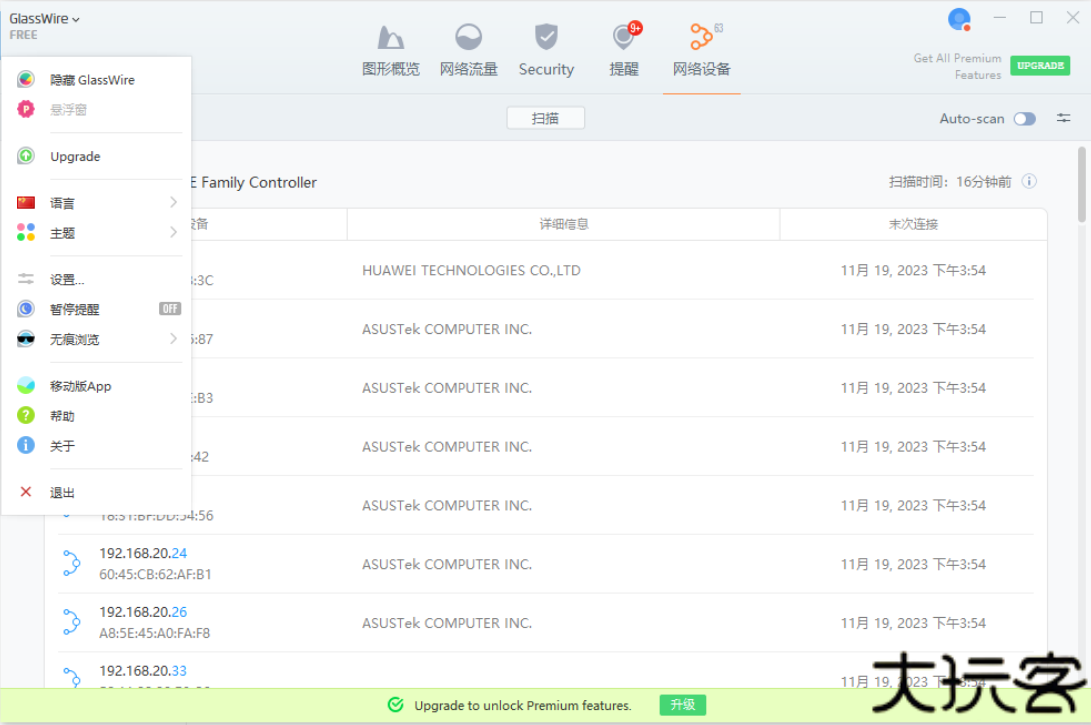The width and height of the screenshot is (1091, 725).
Task: Click the 末次连接 column header
Action: (x=914, y=224)
